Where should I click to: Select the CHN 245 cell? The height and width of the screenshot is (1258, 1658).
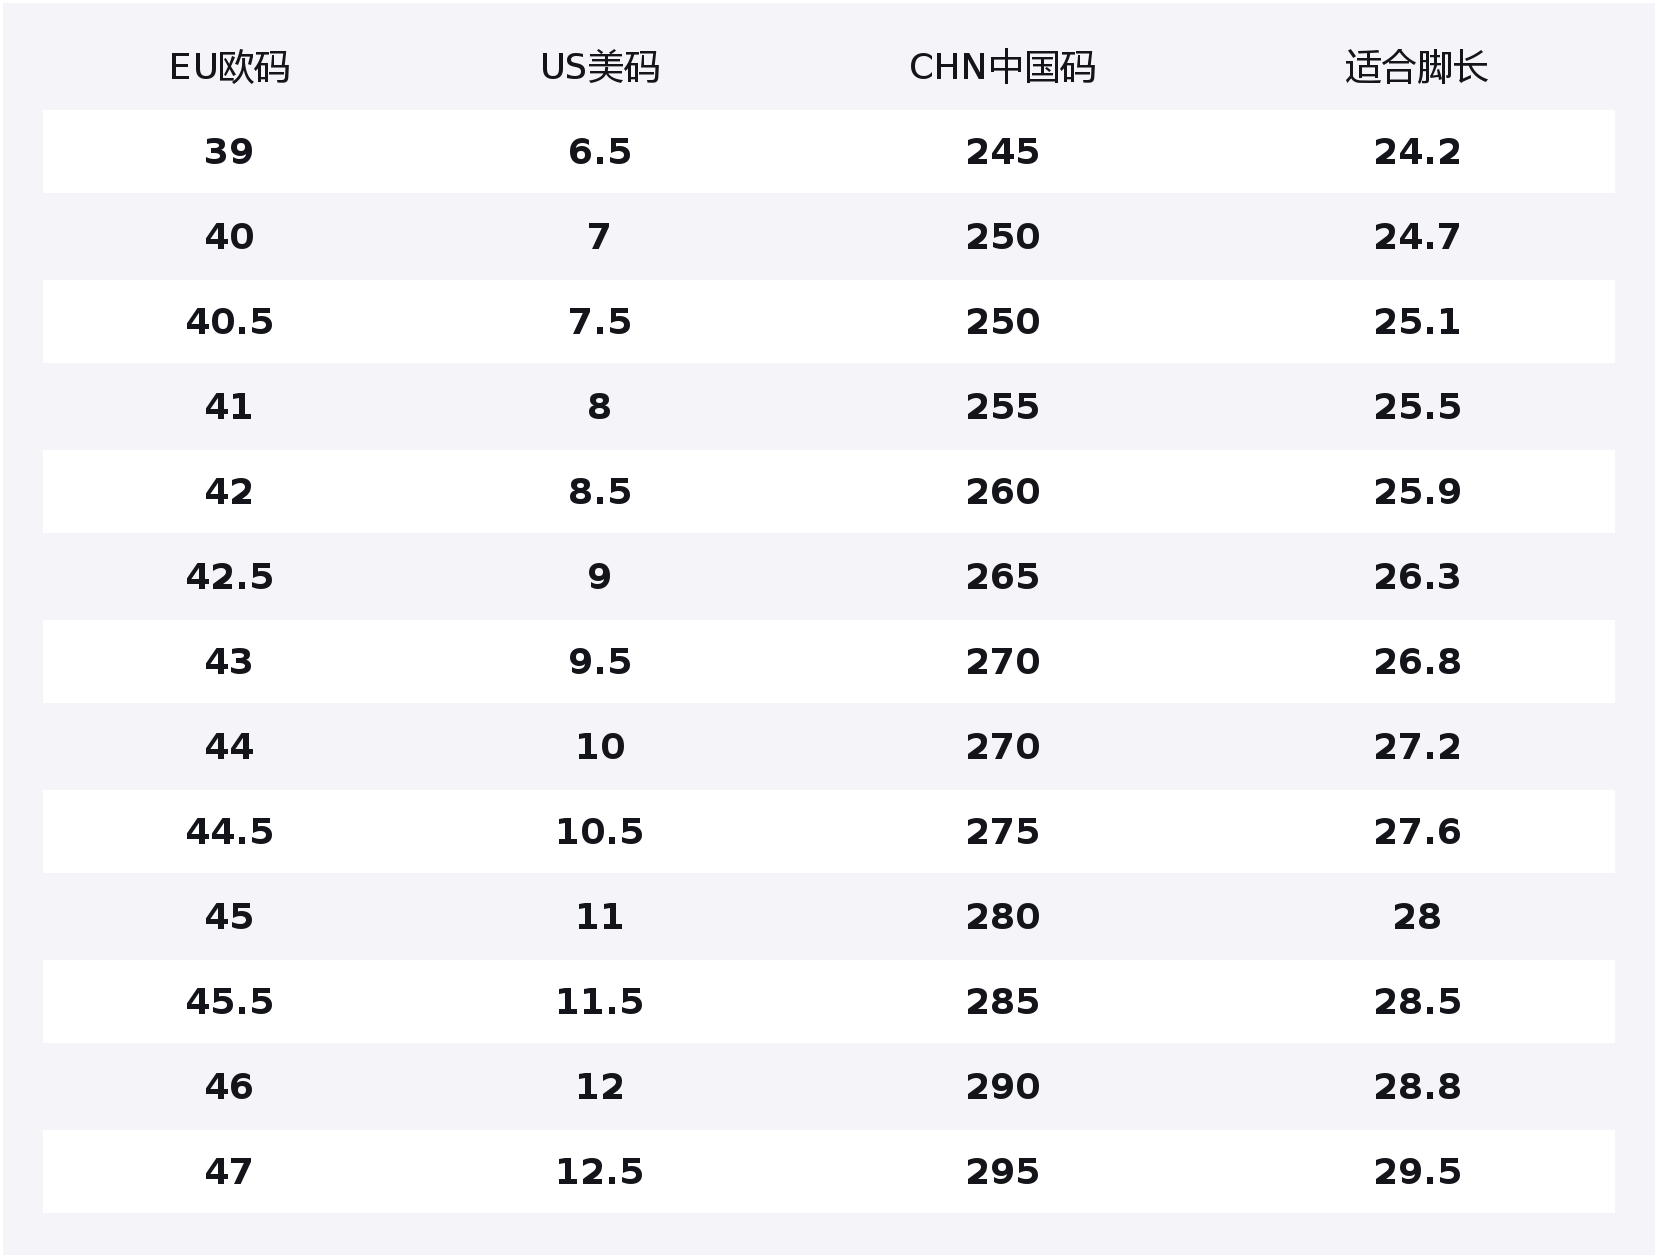tap(1002, 152)
